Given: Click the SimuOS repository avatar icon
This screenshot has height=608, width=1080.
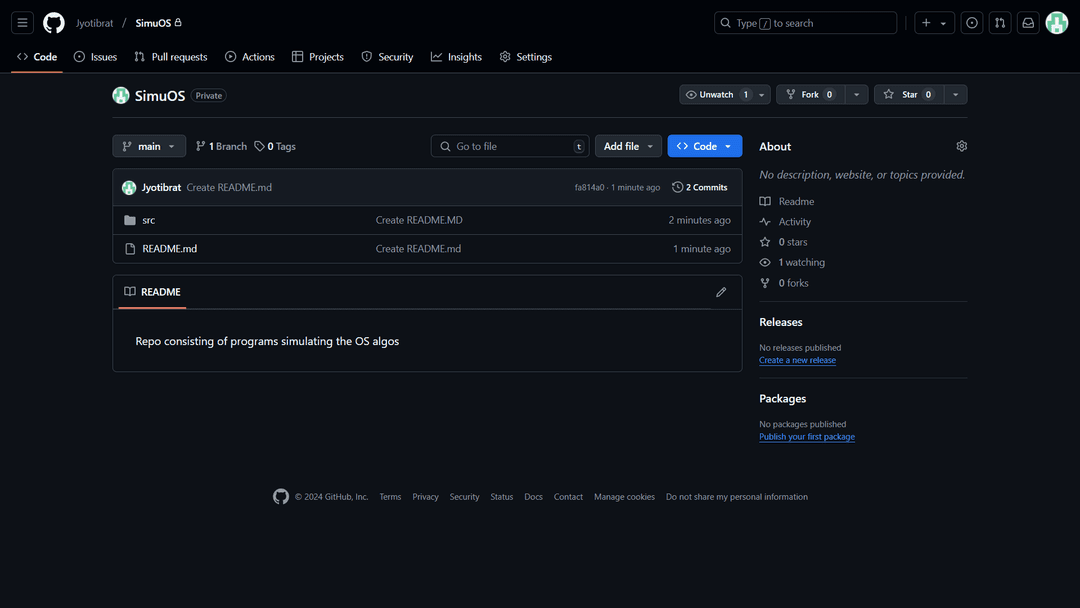Looking at the screenshot, I should pyautogui.click(x=121, y=95).
